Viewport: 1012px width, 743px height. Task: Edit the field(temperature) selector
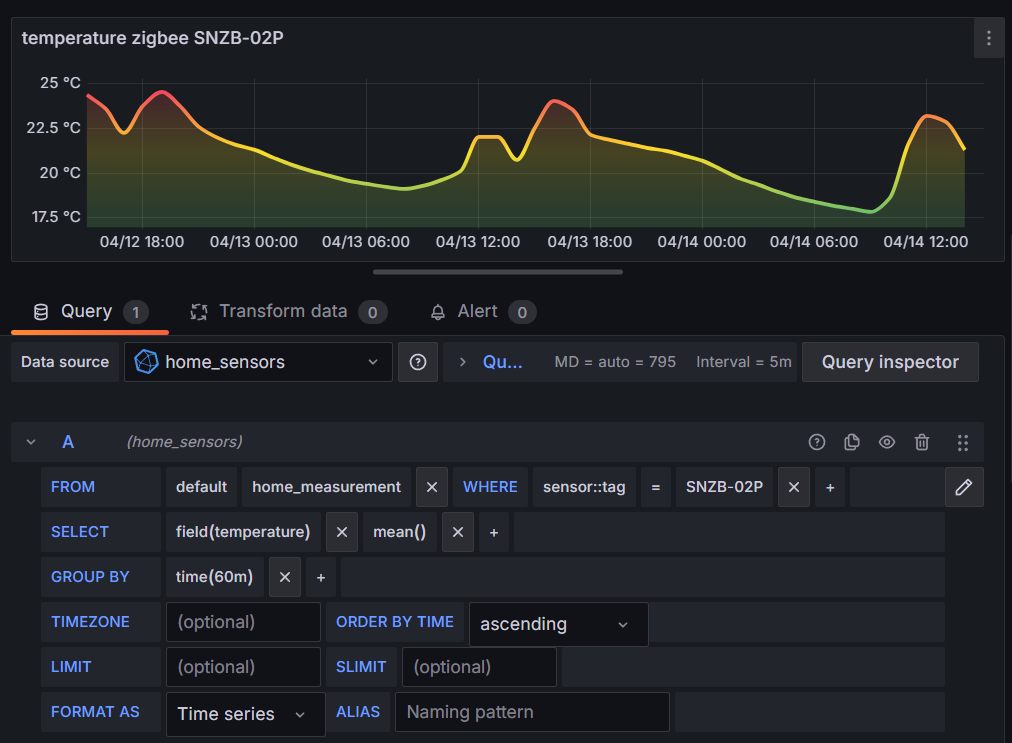tap(243, 532)
